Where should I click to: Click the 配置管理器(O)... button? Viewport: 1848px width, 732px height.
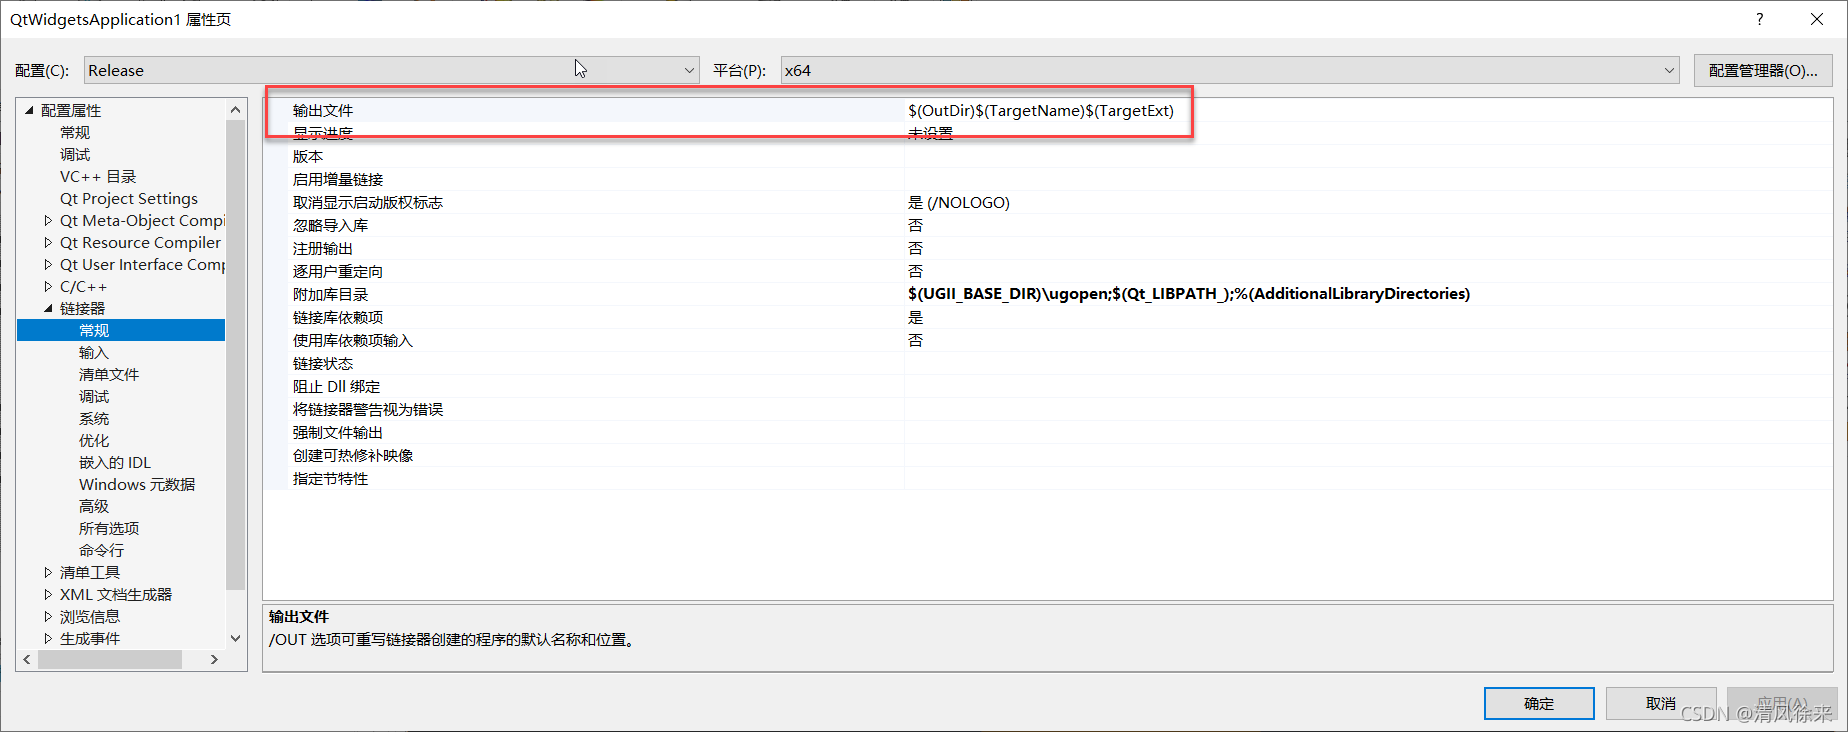tap(1763, 70)
